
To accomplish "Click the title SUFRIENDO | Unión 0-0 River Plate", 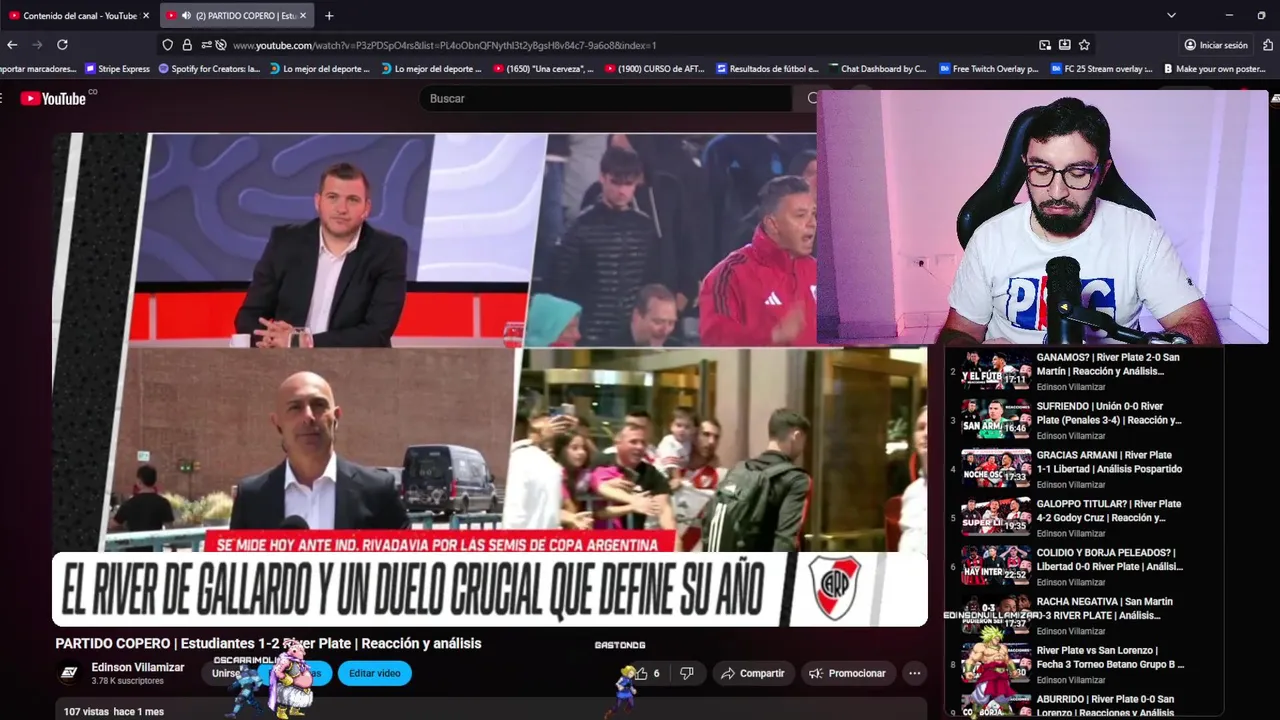I will point(1108,413).
